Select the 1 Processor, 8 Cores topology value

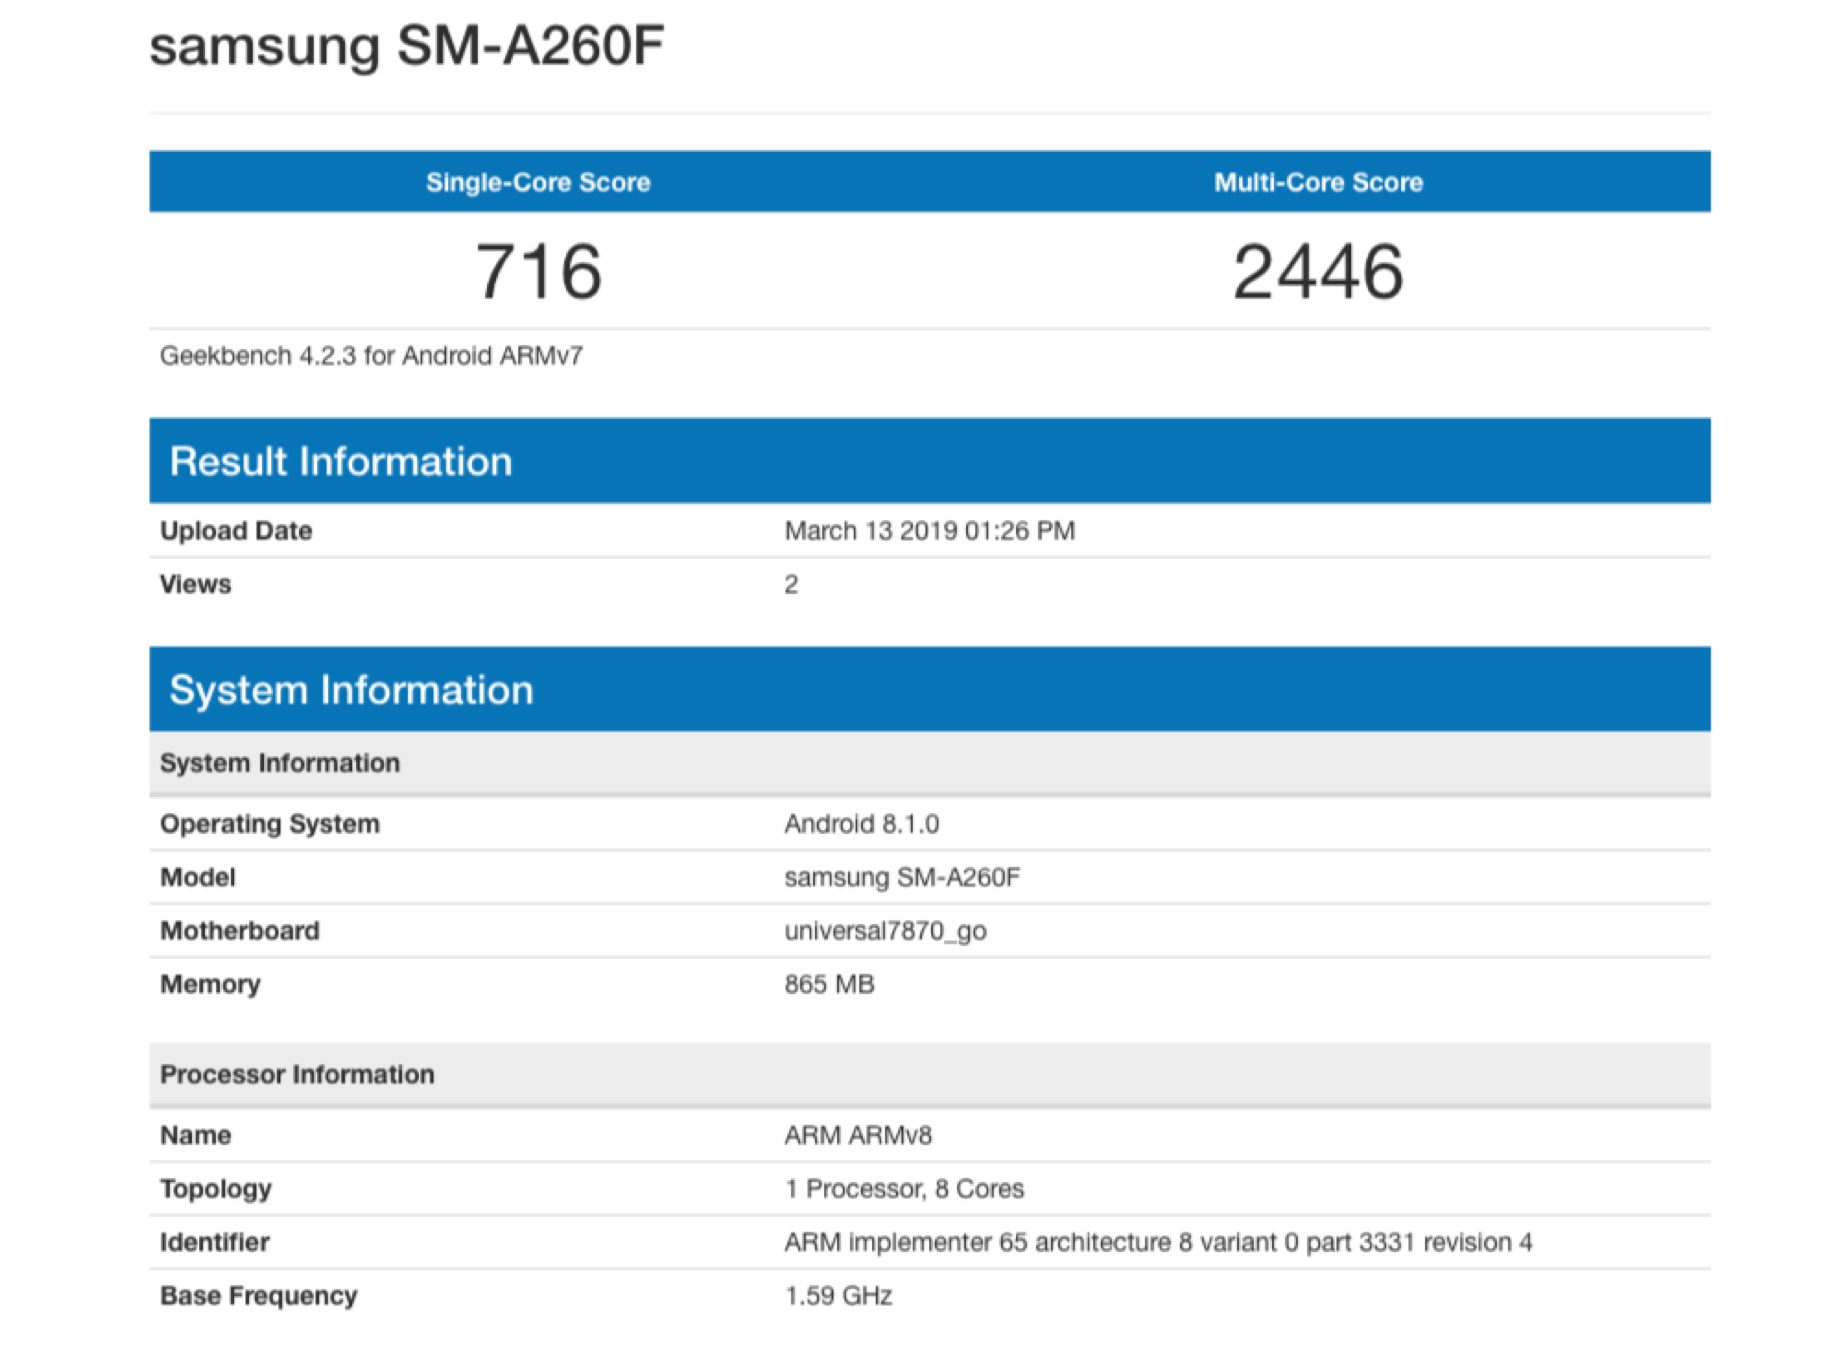(904, 1189)
